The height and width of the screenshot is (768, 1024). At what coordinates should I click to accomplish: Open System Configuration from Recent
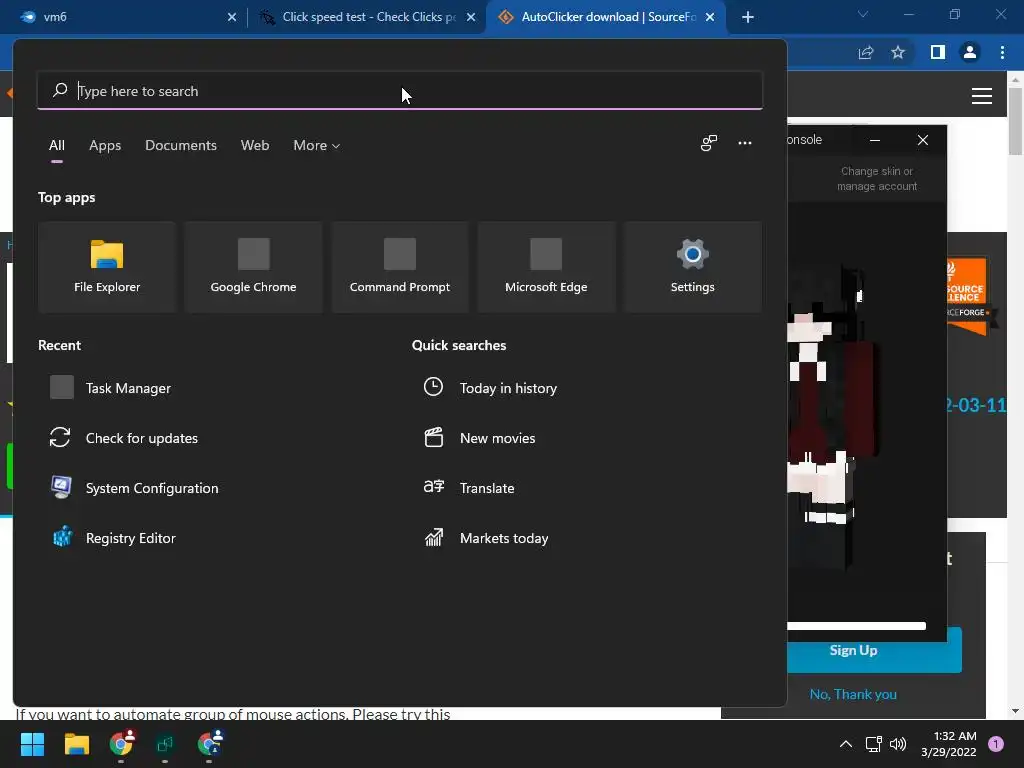pos(135,488)
